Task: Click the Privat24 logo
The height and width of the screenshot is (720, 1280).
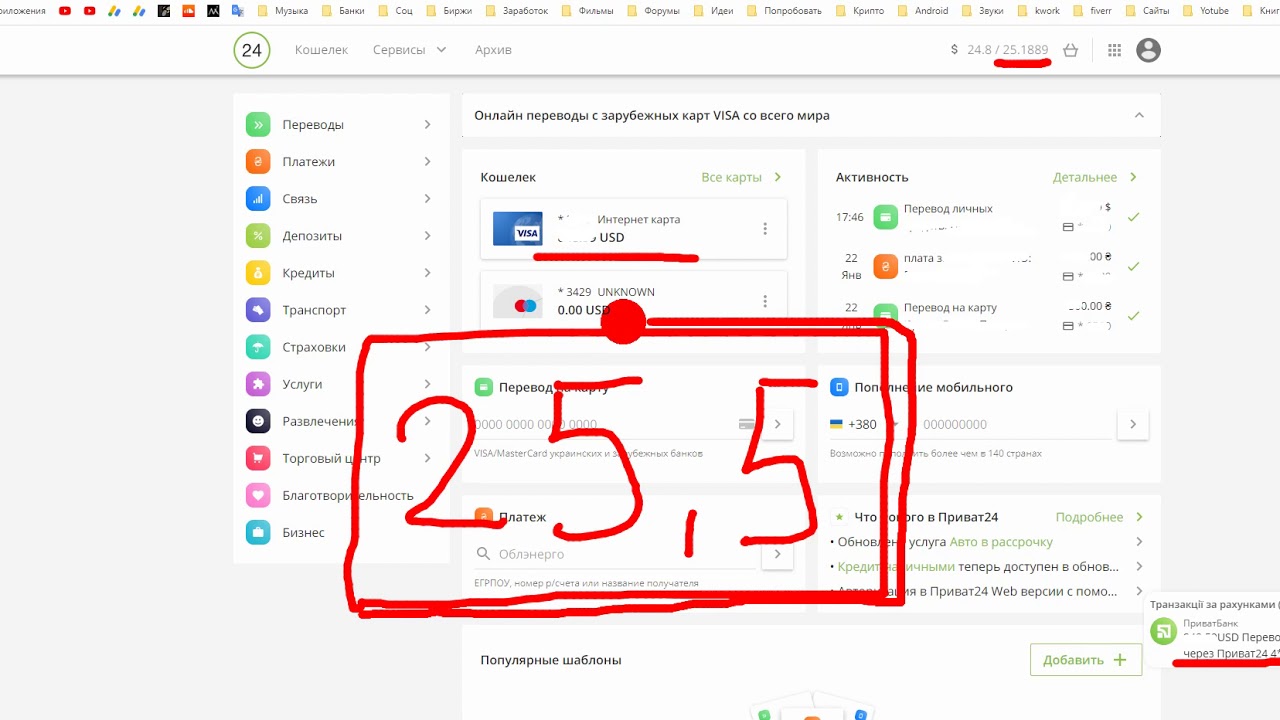Action: (252, 50)
